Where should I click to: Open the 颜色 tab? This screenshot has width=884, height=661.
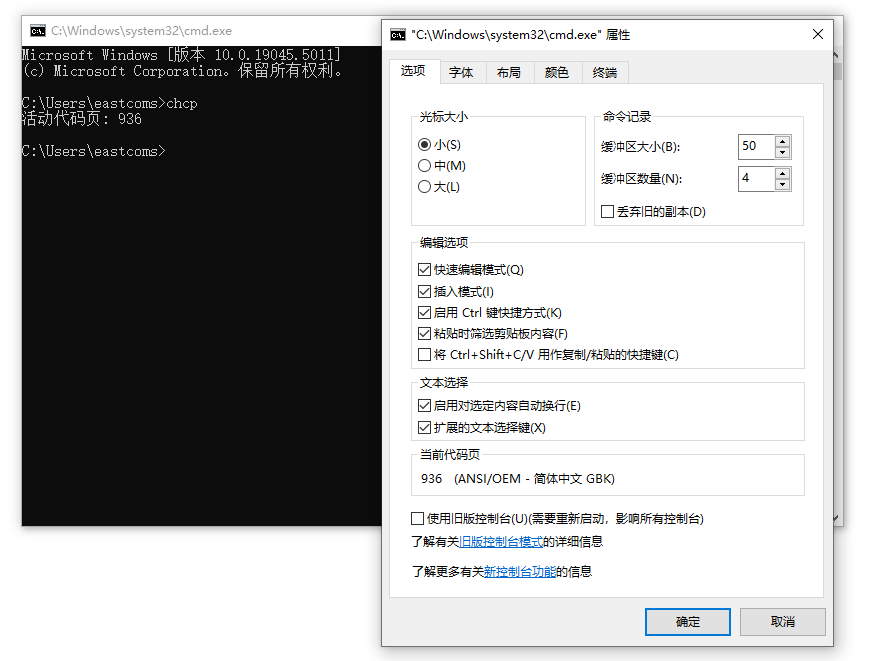[557, 73]
